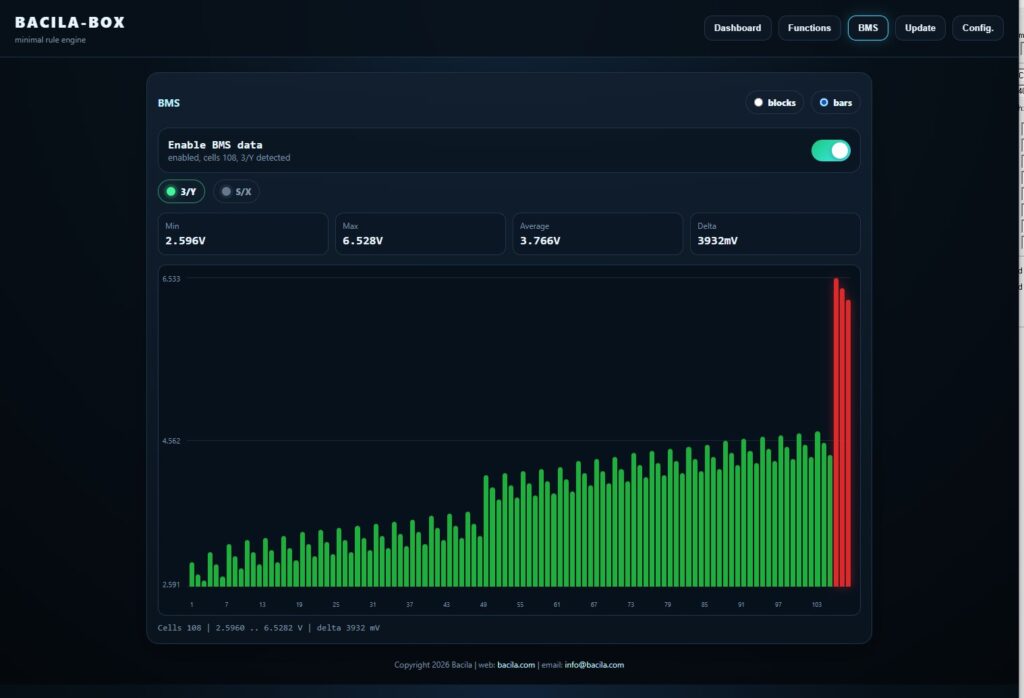Click the Min voltage card
This screenshot has width=1024, height=698.
[x=243, y=234]
